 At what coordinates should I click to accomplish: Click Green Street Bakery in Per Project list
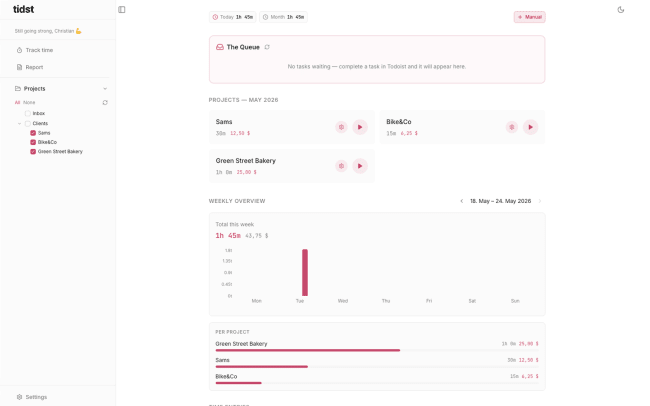click(241, 344)
